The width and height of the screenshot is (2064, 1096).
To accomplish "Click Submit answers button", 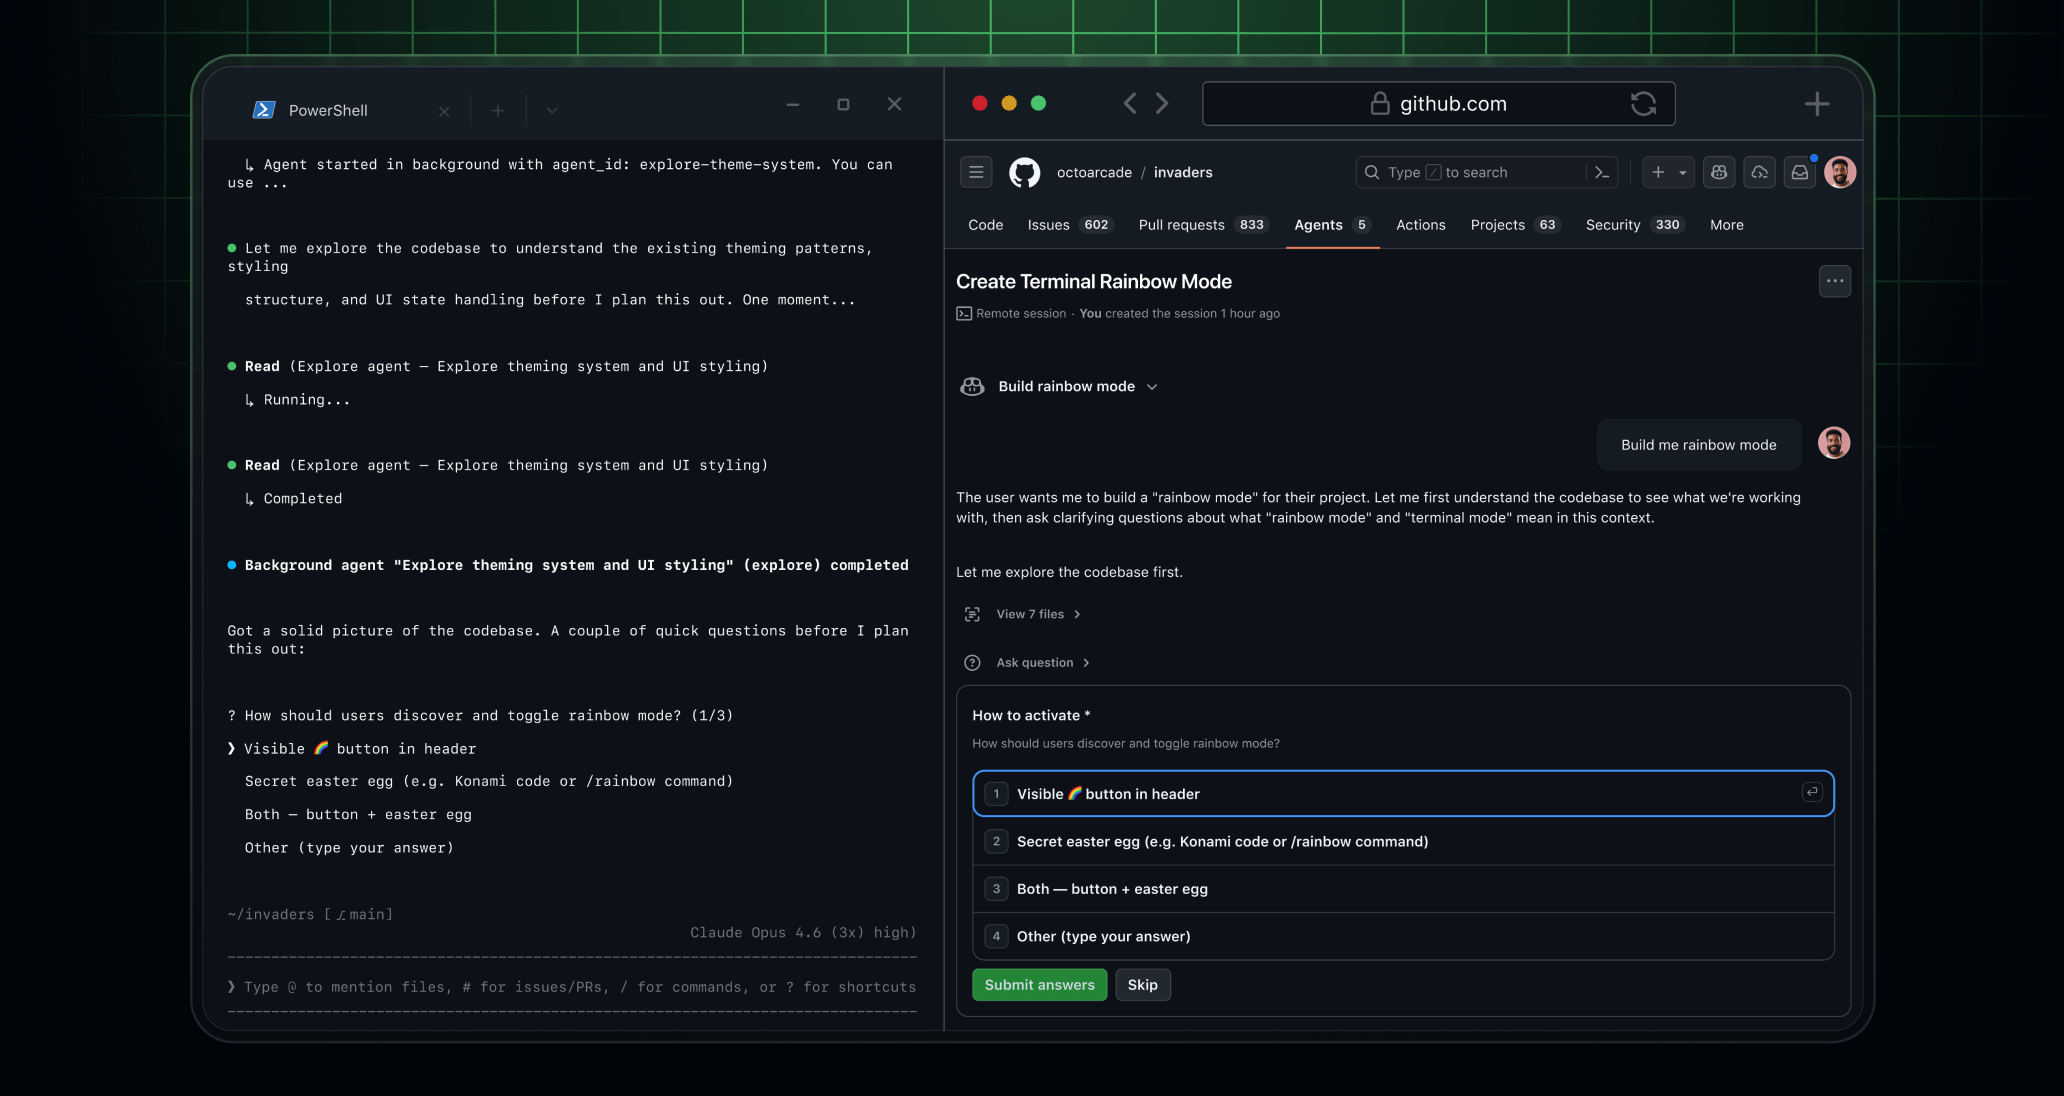I will 1039,985.
